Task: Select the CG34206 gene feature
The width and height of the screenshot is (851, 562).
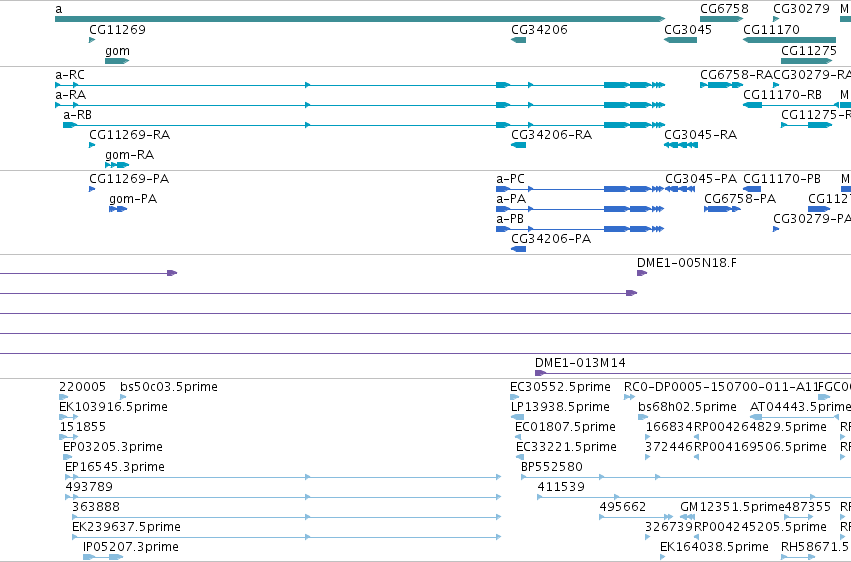Action: pyautogui.click(x=518, y=40)
